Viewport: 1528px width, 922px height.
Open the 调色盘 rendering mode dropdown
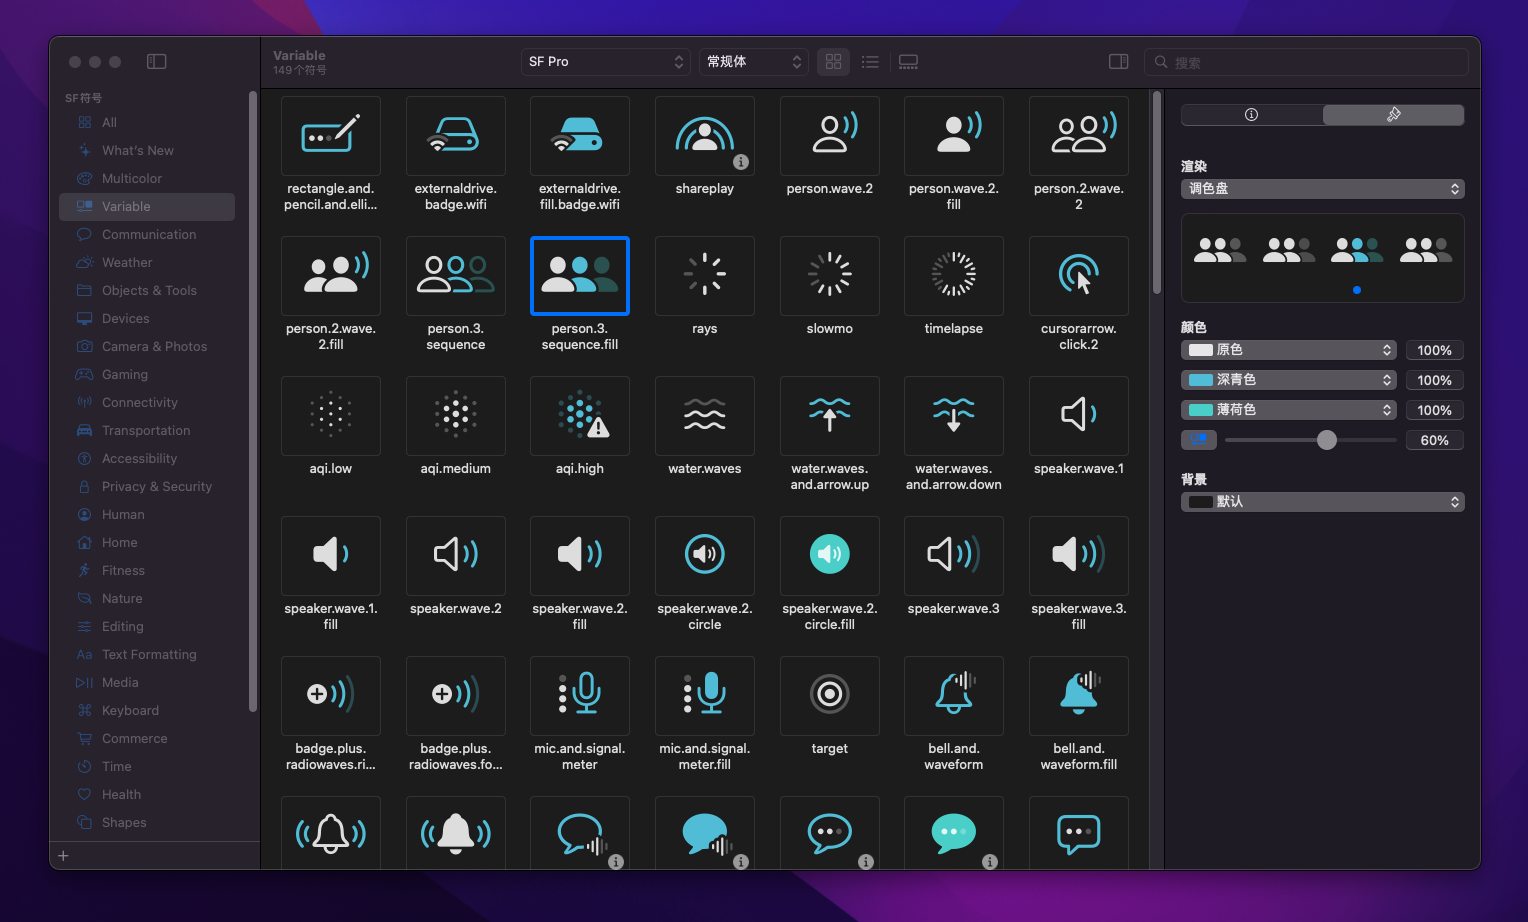1322,189
